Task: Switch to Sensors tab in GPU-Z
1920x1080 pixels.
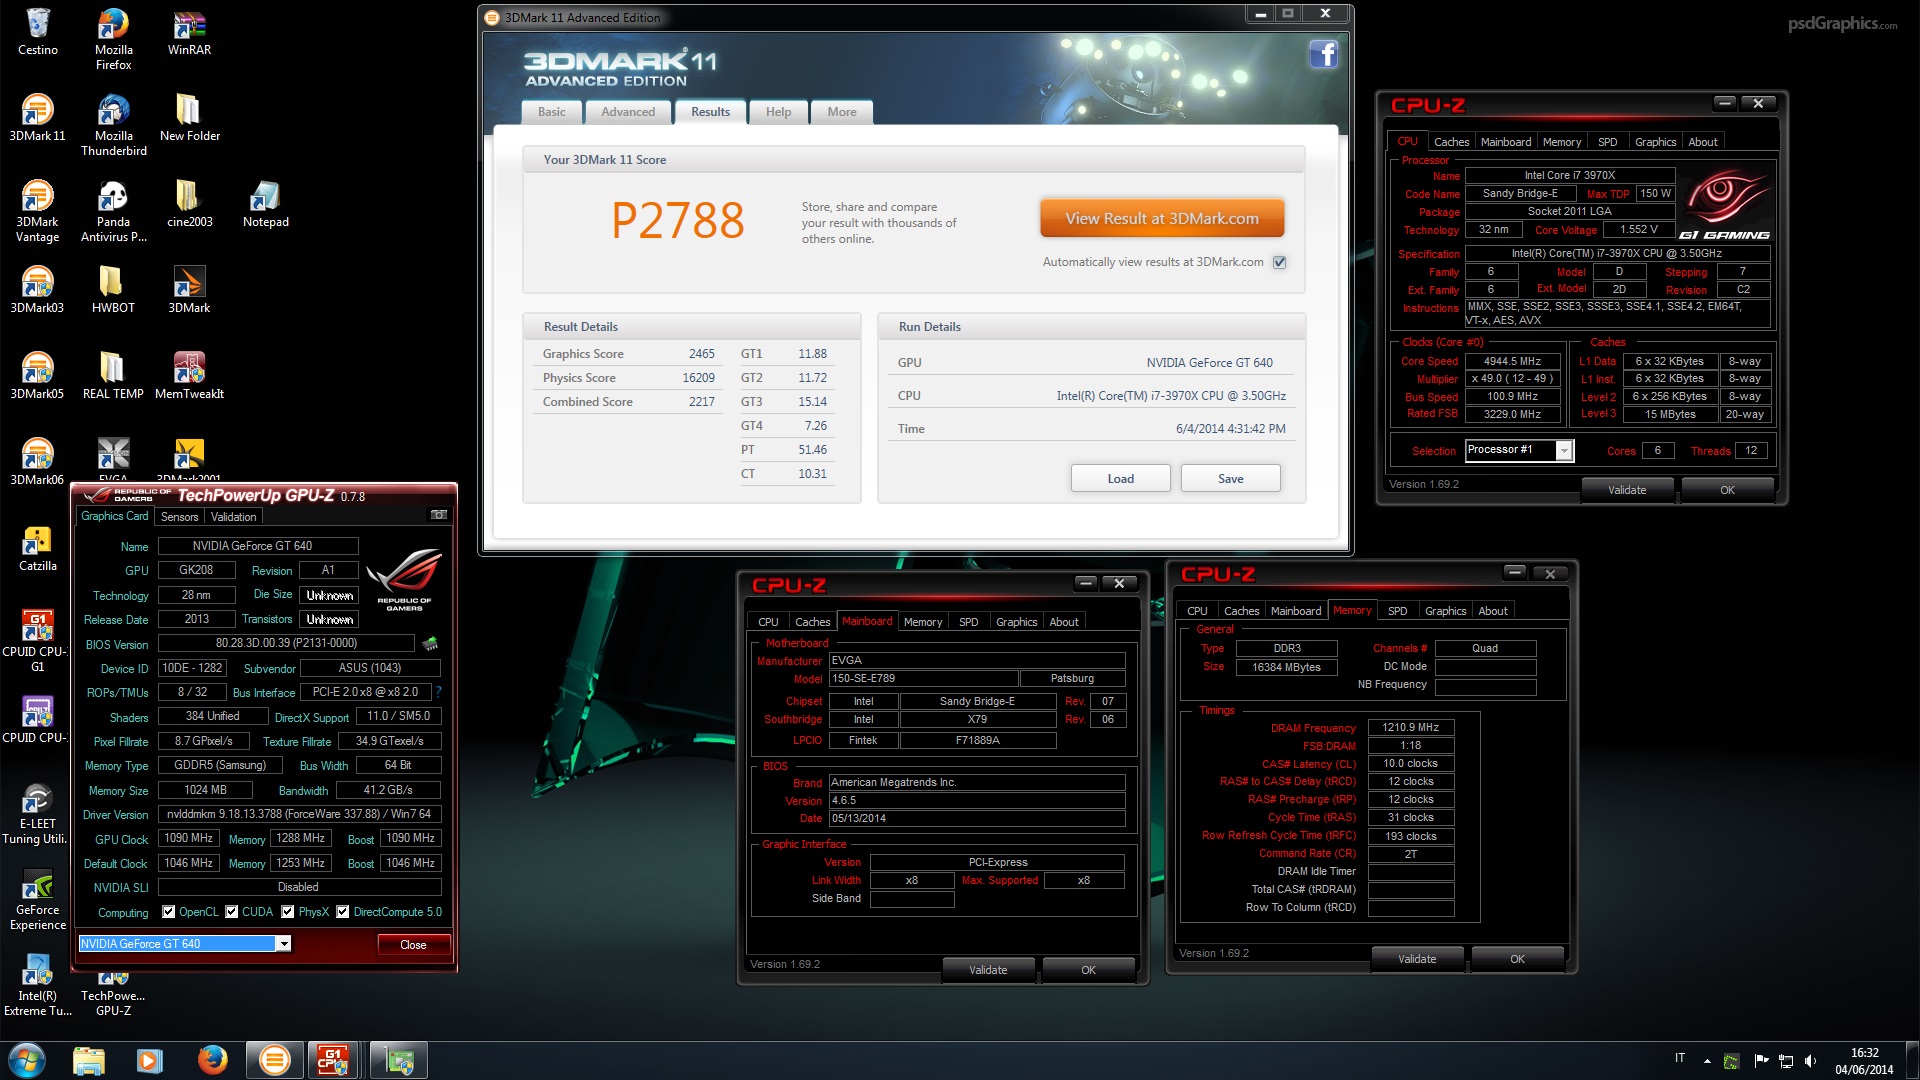Action: coord(180,517)
